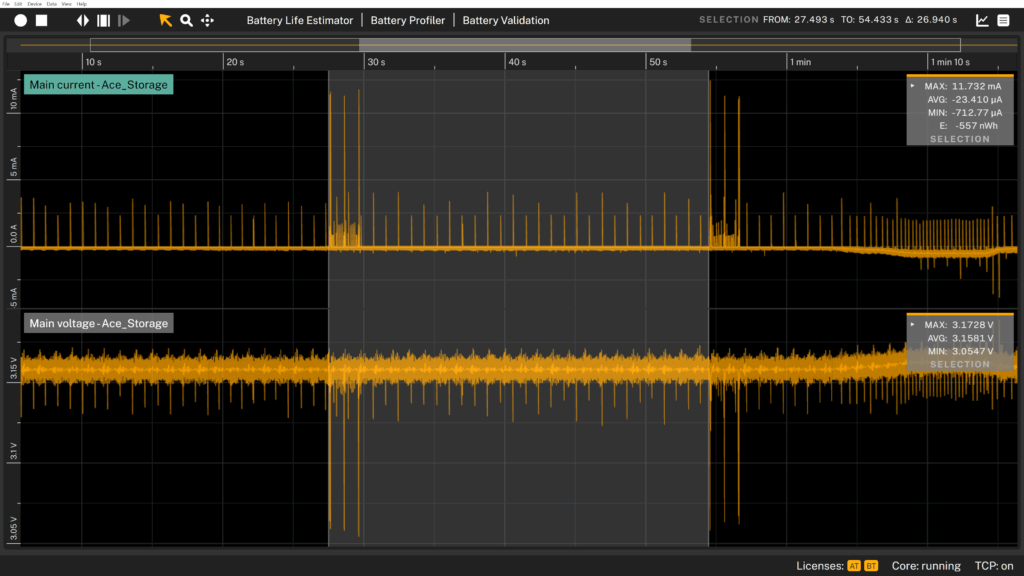The image size is (1024, 576).
Task: Click the MAX: 11.732 mA current statistic
Action: pos(963,86)
